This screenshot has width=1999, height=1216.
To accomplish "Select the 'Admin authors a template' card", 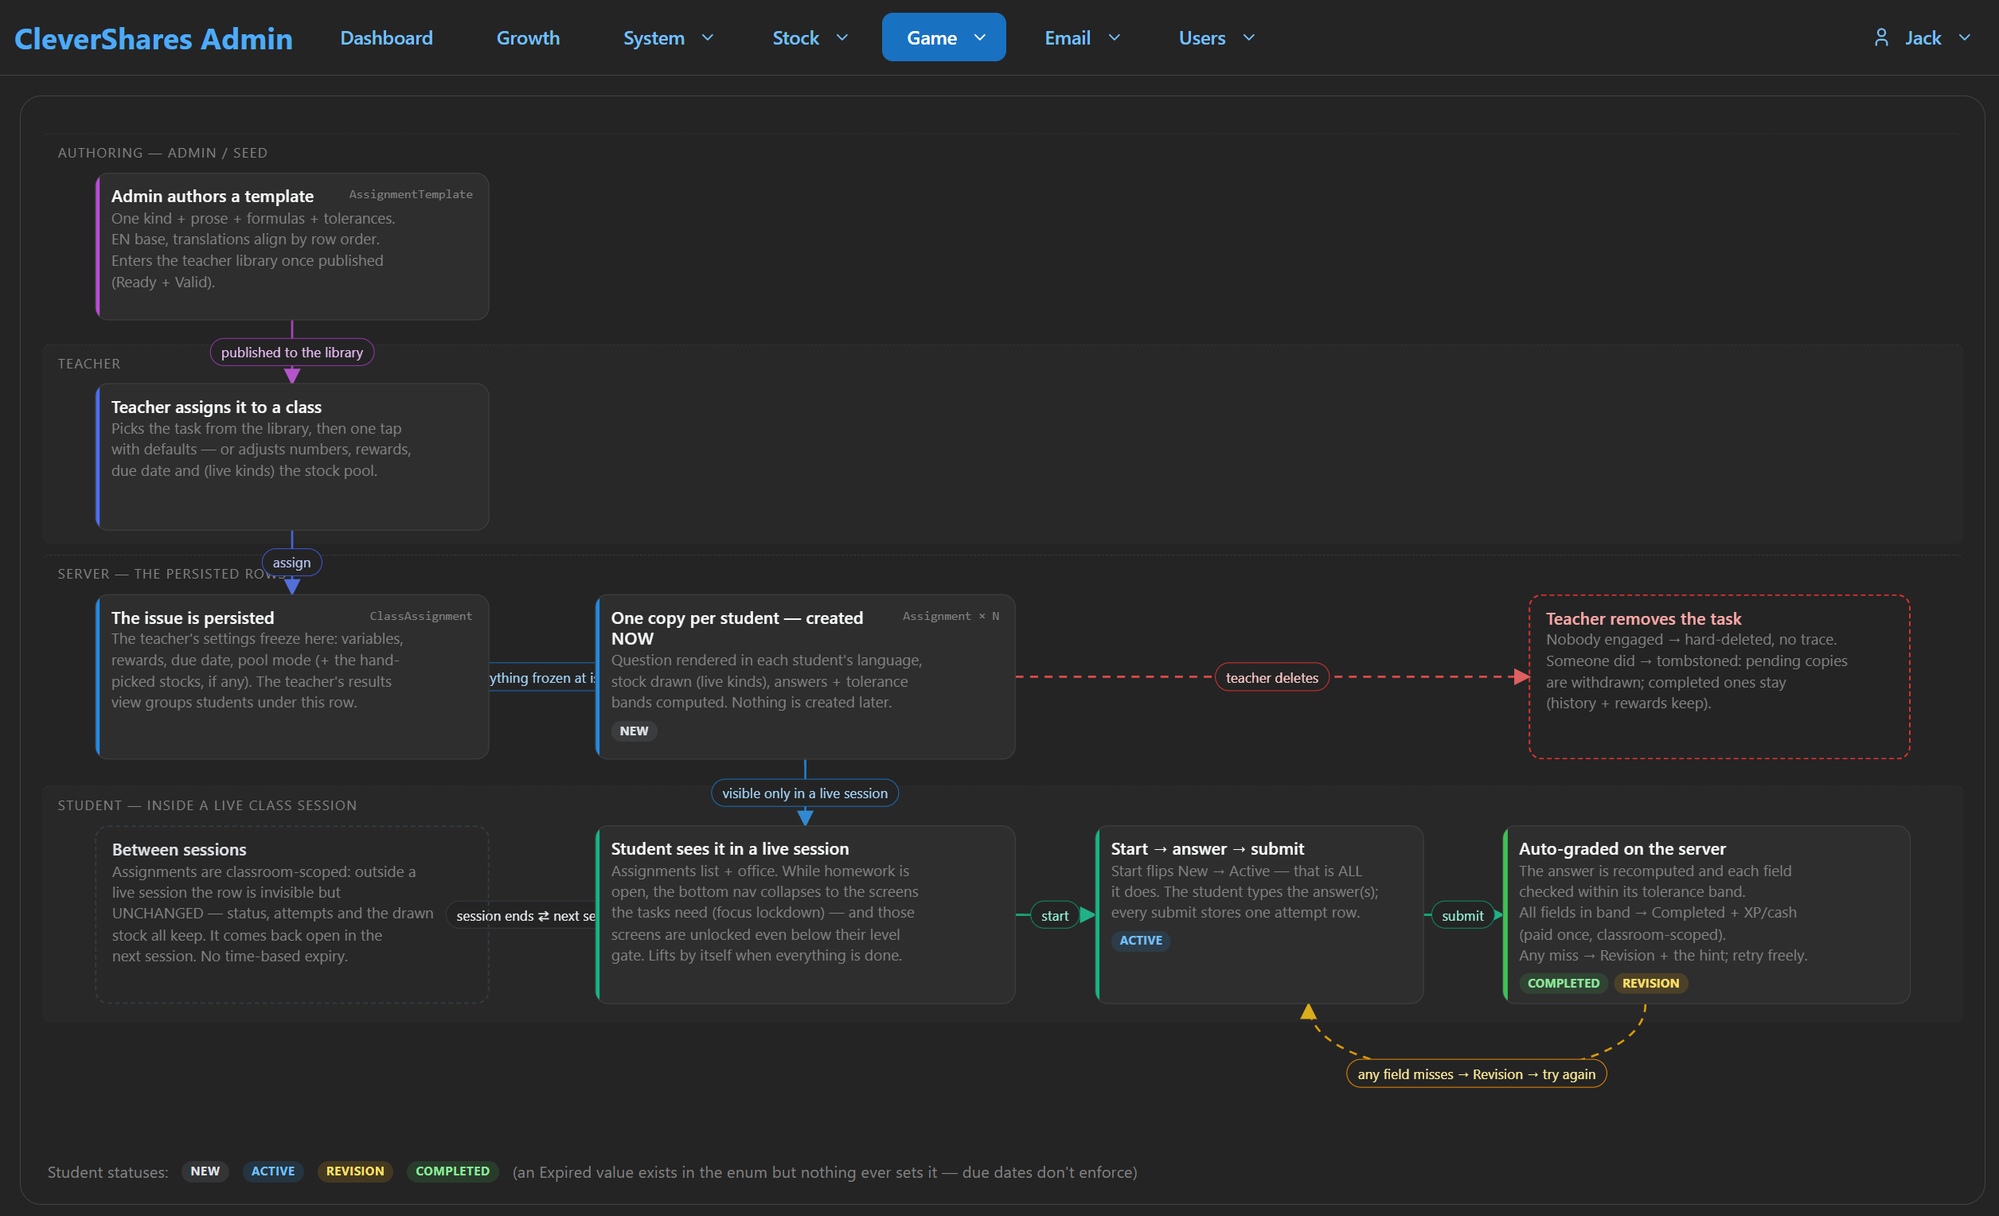I will [x=292, y=247].
